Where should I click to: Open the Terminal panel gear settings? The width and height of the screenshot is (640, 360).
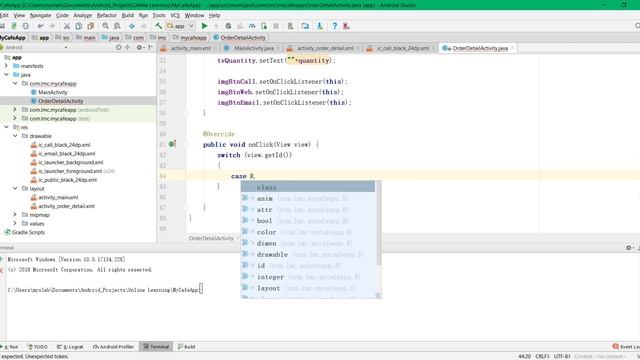tap(629, 248)
